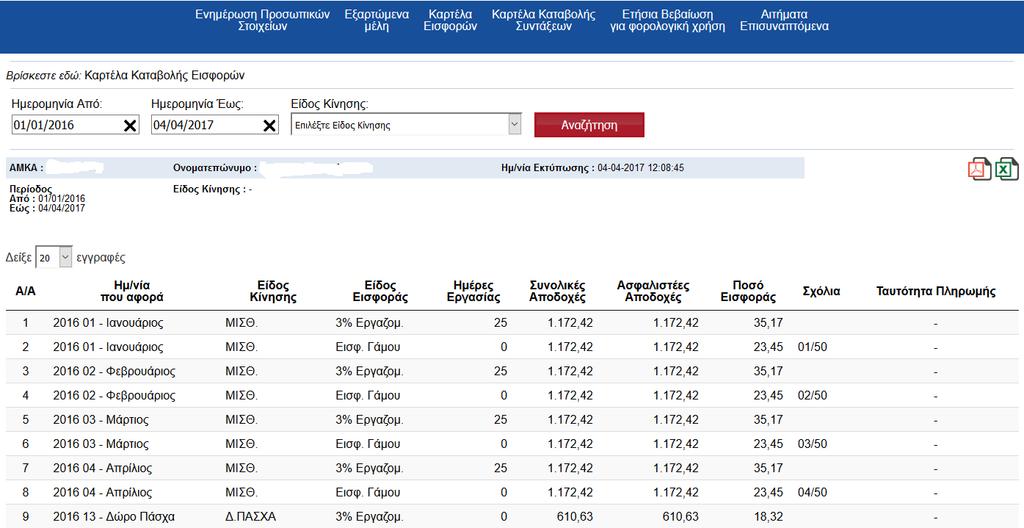Screen dimensions: 1024x528
Task: Export the table as PDF
Action: click(x=979, y=169)
